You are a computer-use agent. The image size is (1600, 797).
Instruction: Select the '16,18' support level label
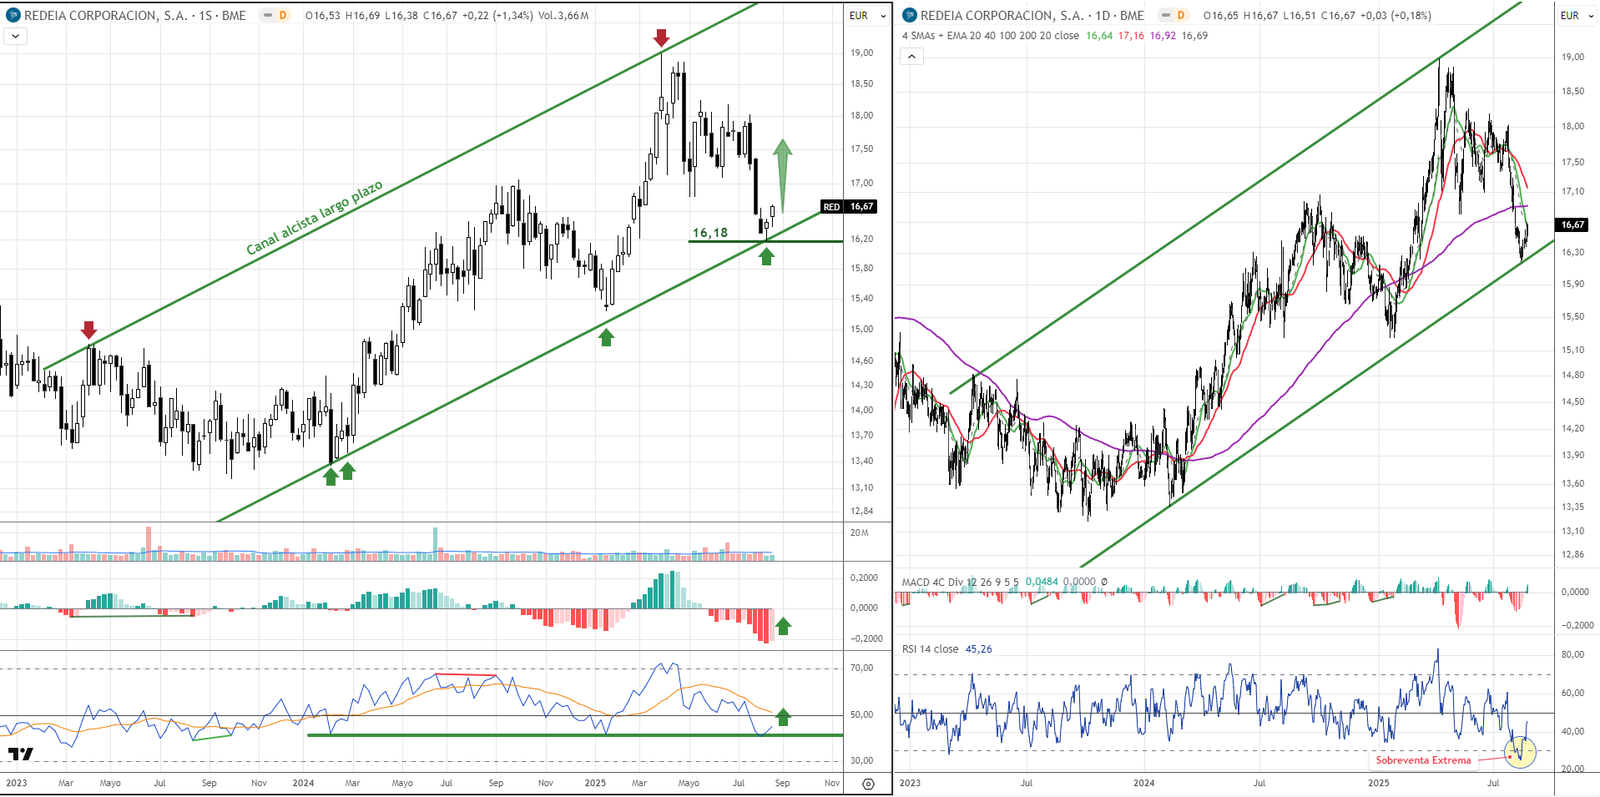(x=710, y=233)
